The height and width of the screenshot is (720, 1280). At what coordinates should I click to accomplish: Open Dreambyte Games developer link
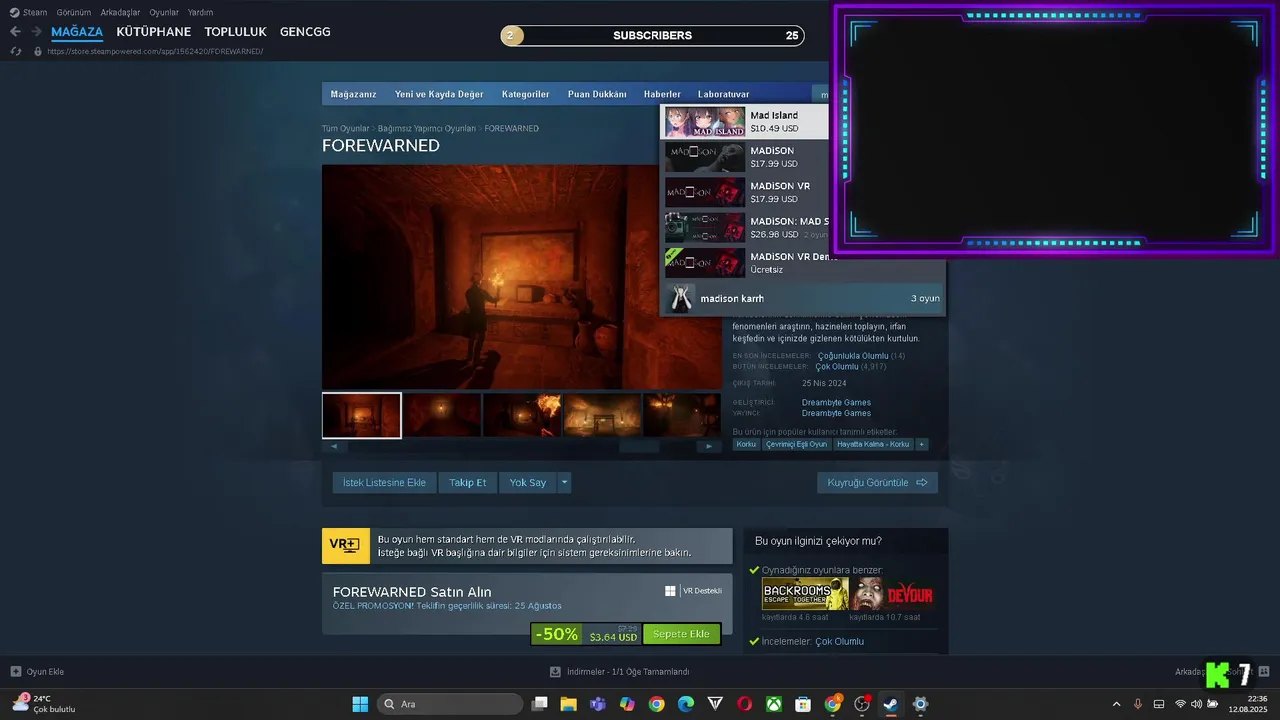(x=836, y=403)
